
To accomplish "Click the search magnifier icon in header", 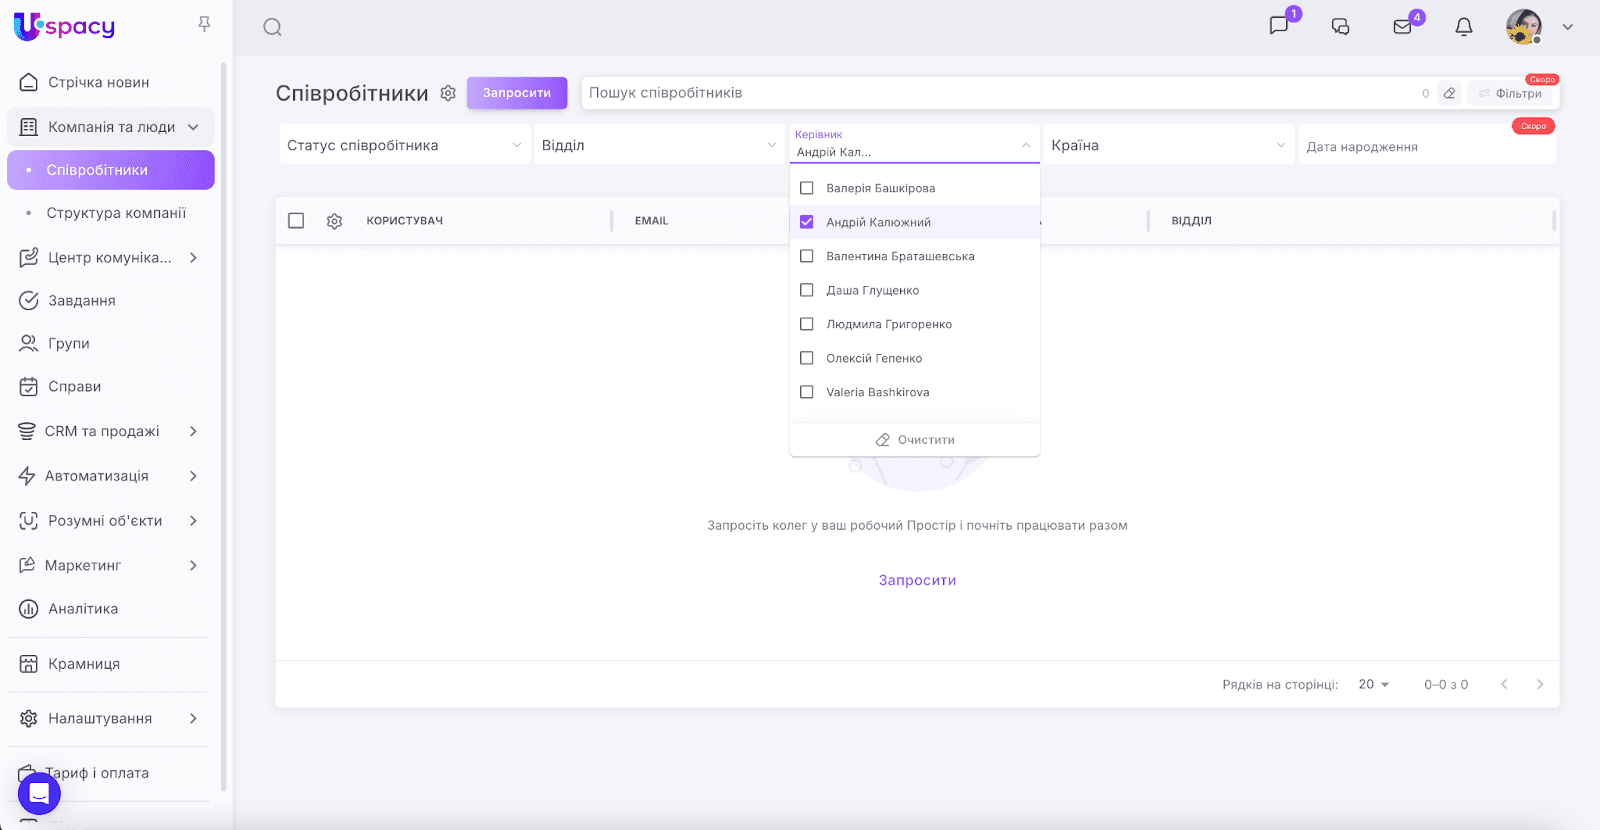I will click(x=272, y=27).
